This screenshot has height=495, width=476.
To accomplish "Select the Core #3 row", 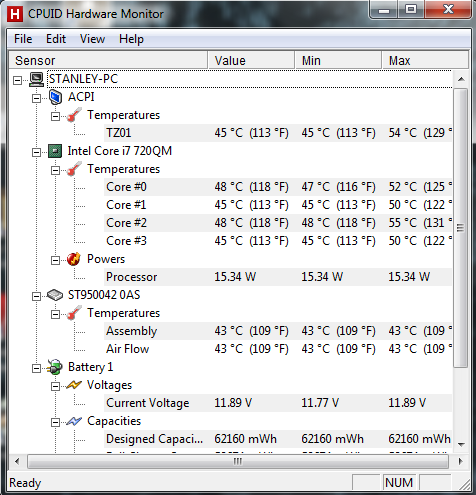I will (x=278, y=241).
